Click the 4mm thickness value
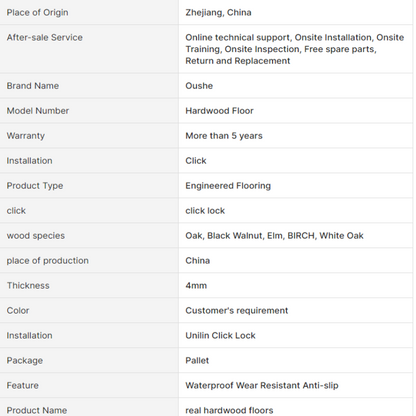 pyautogui.click(x=196, y=286)
